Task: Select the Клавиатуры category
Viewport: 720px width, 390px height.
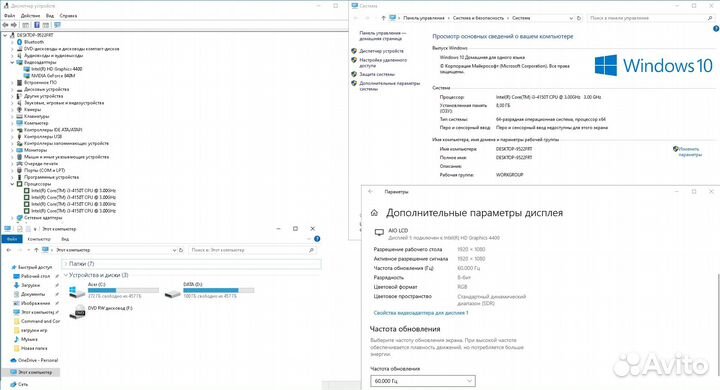Action: click(36, 116)
